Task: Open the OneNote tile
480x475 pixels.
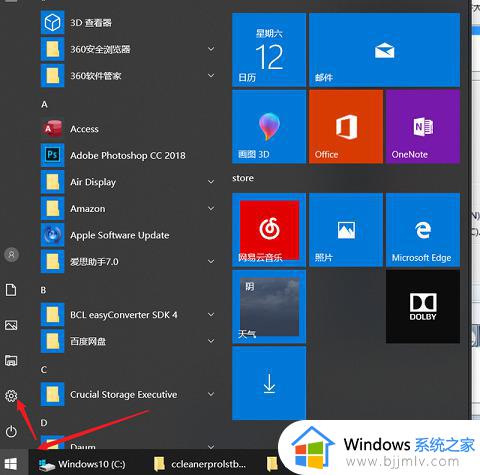Action: tap(423, 127)
